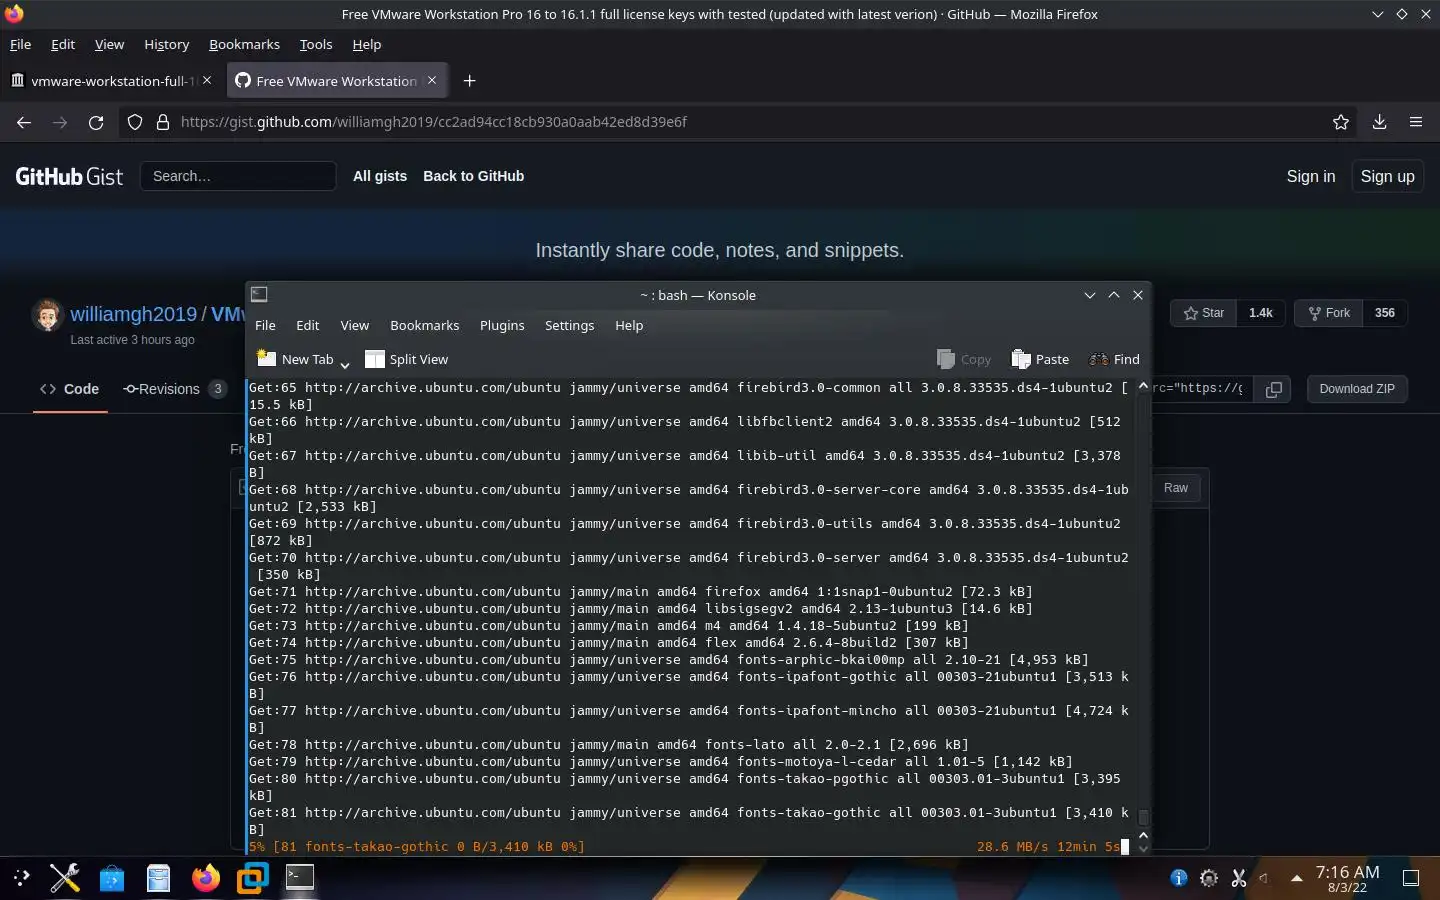The width and height of the screenshot is (1440, 900).
Task: Click the 1.4k stargazers count
Action: point(1261,313)
